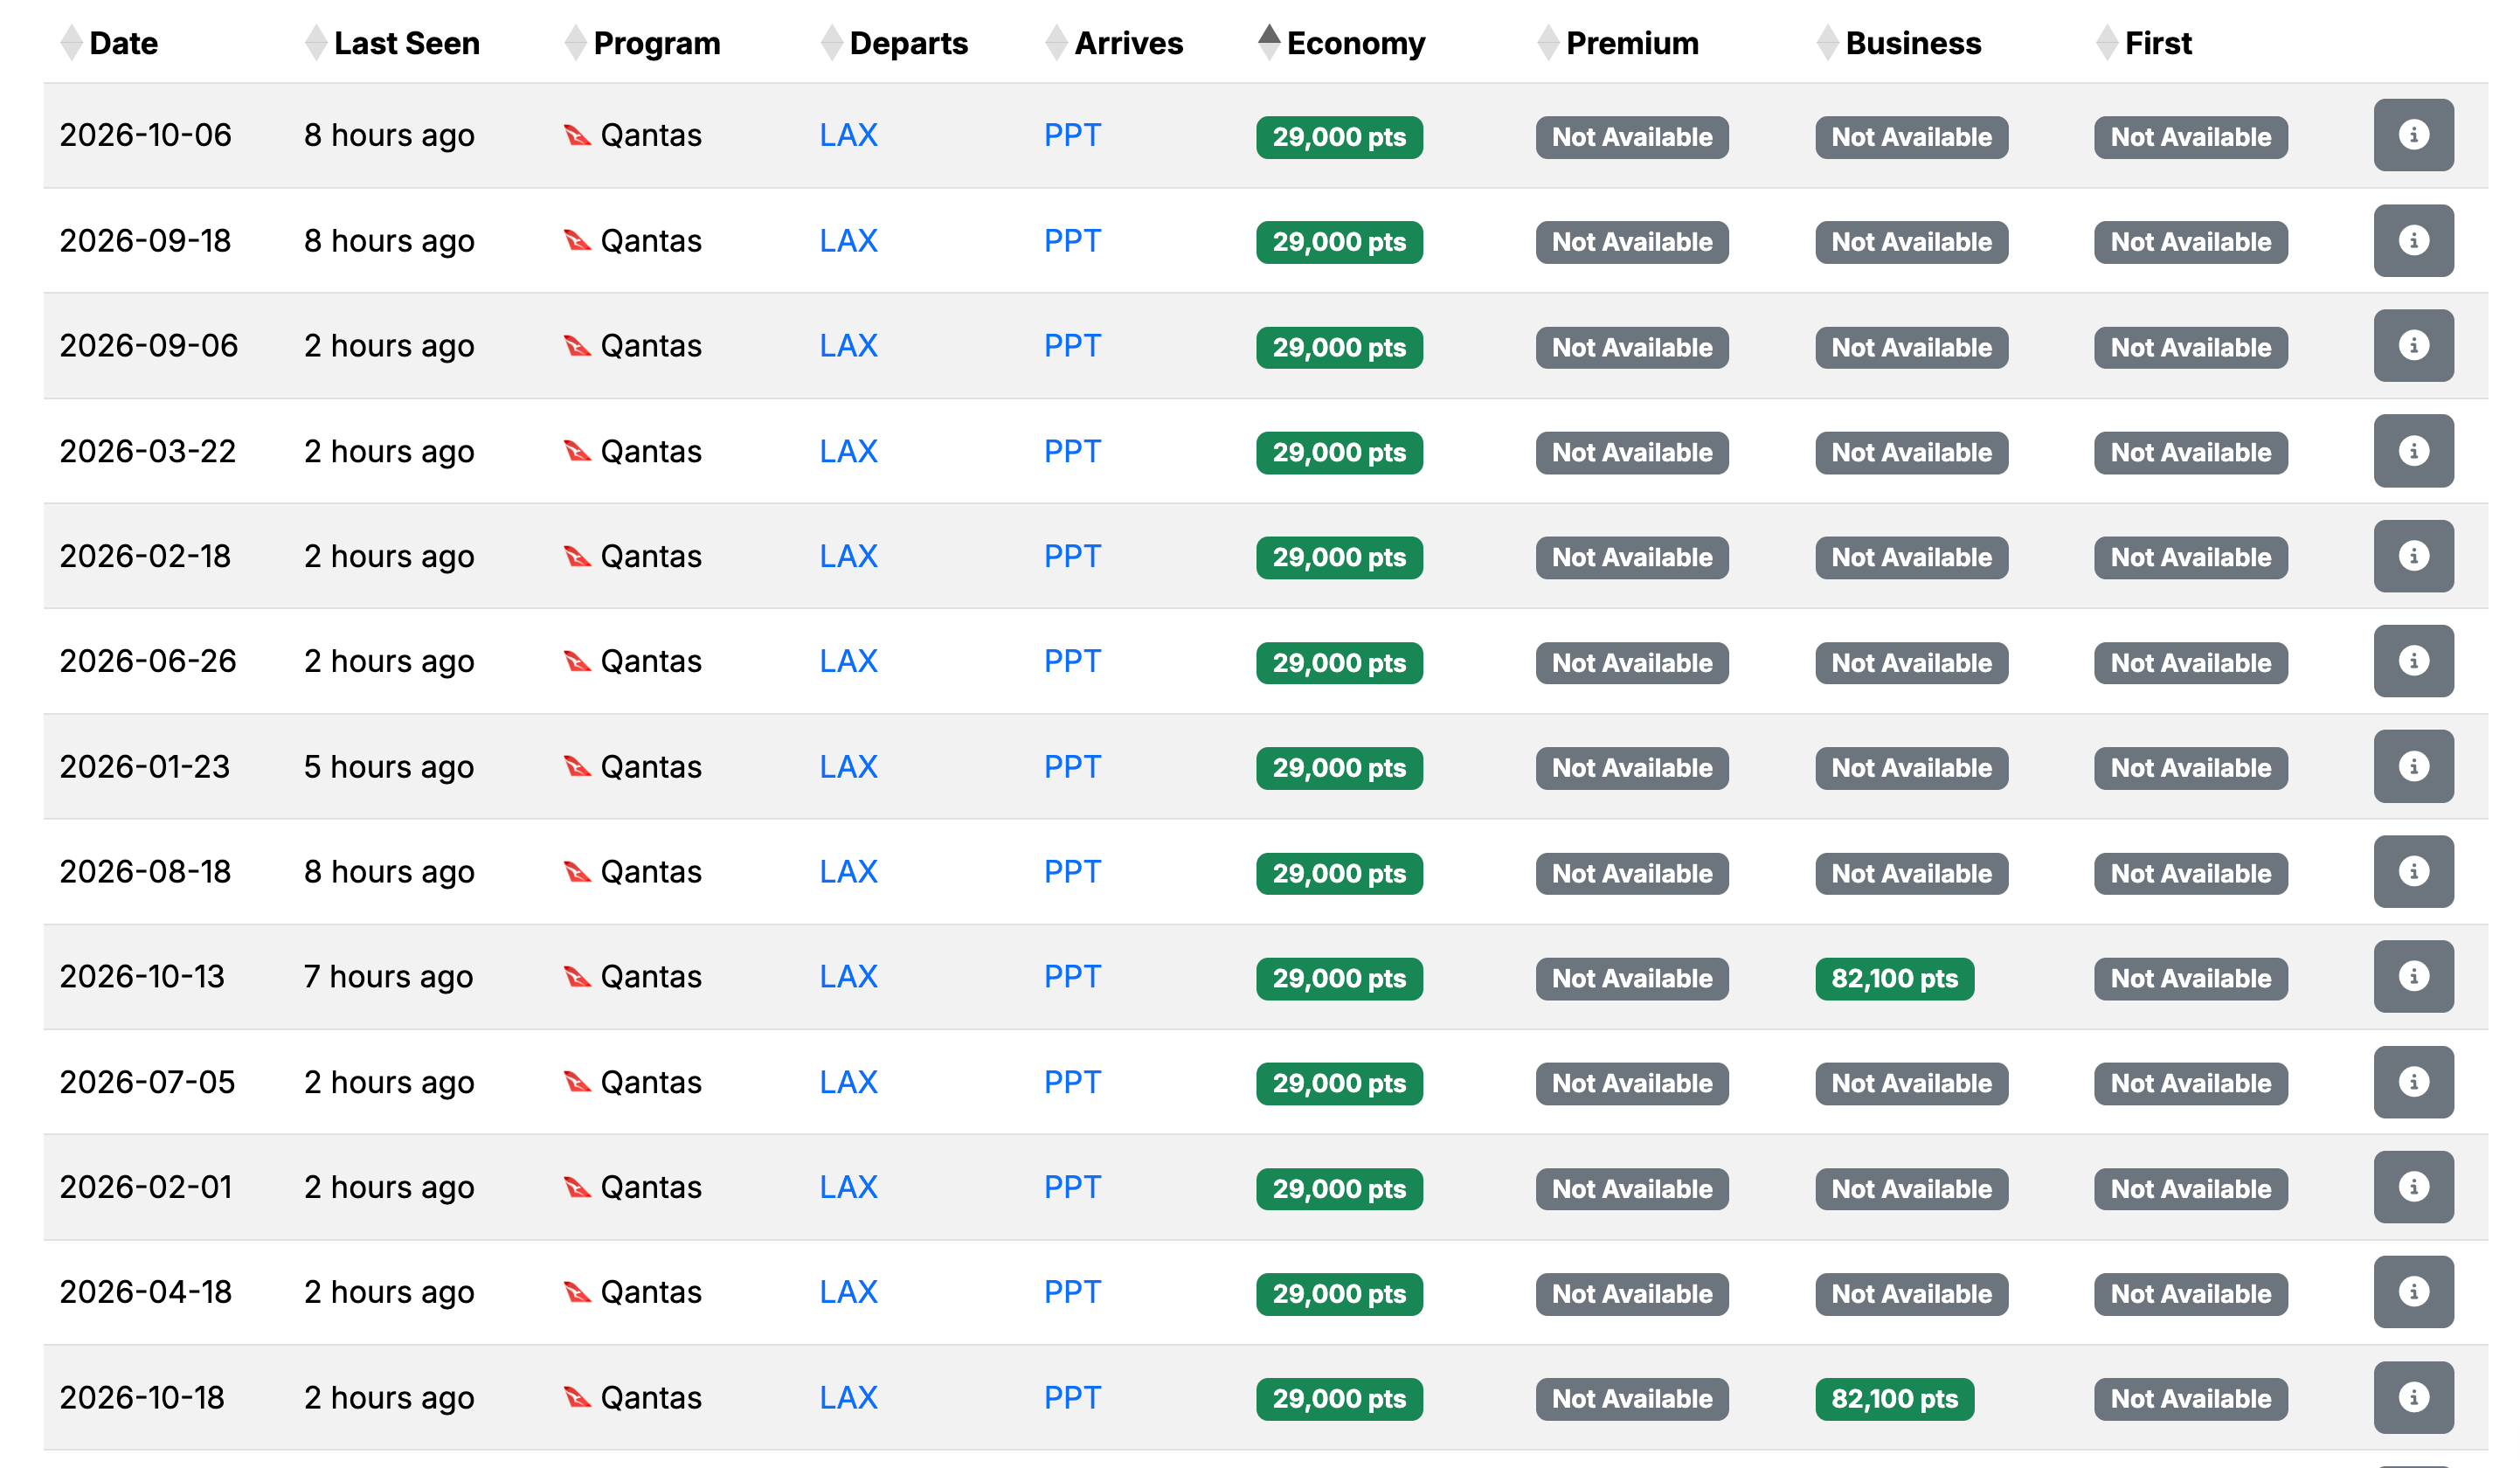The height and width of the screenshot is (1468, 2520).
Task: Click info icon for 2026-10-18 flight
Action: [2412, 1397]
